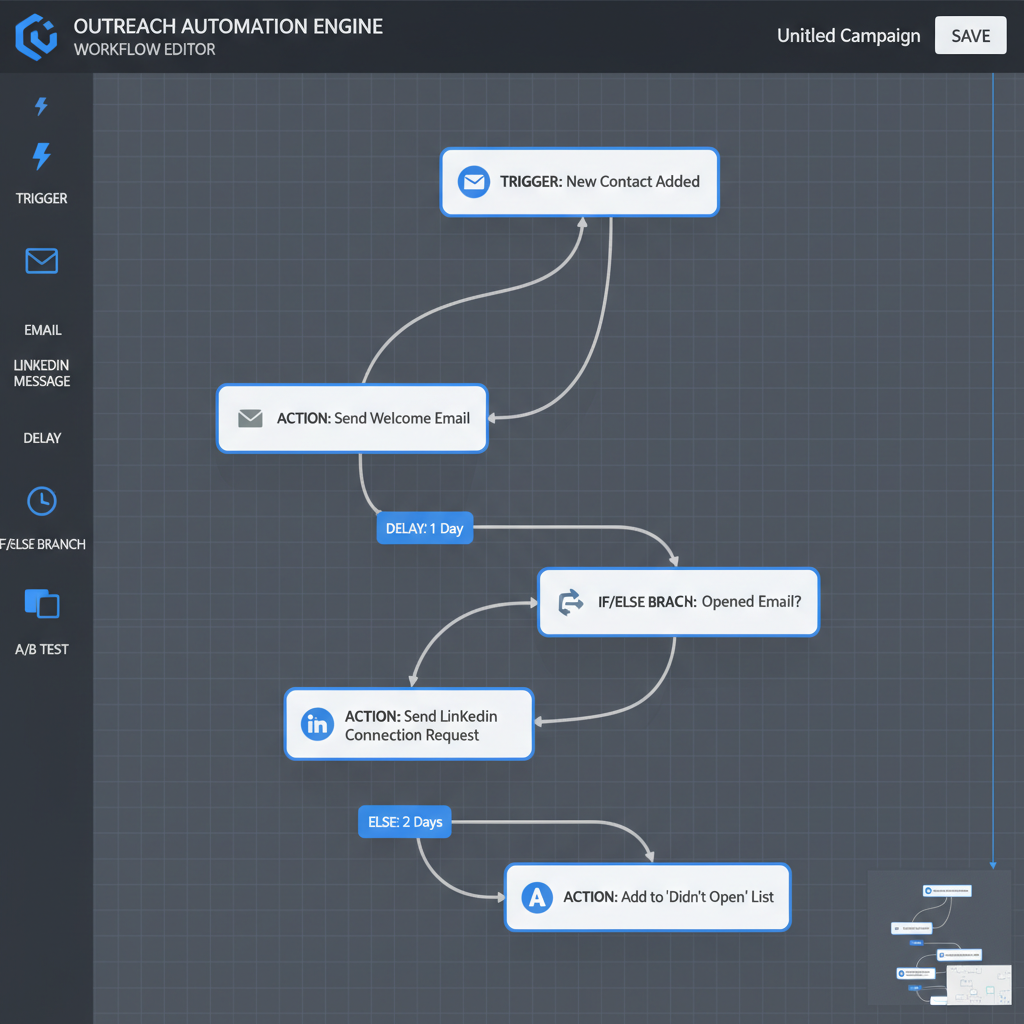Click the 'DELAY: 1 Day' badge
Viewport: 1024px width, 1024px height.
click(x=424, y=528)
